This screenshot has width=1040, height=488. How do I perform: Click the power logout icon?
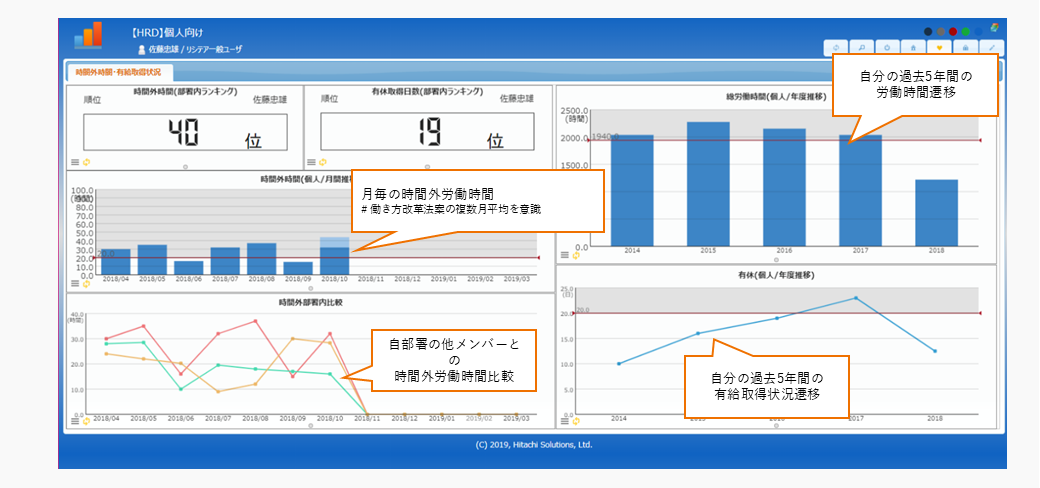[x=887, y=48]
